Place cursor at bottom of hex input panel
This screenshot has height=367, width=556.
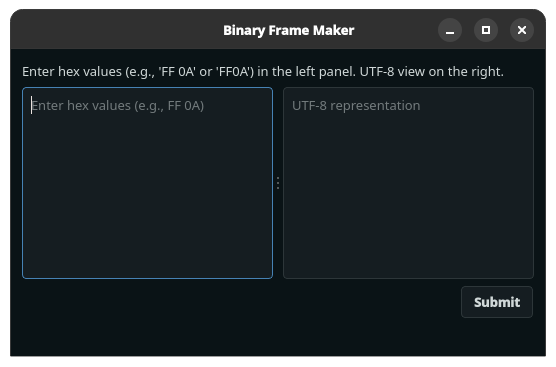click(148, 262)
